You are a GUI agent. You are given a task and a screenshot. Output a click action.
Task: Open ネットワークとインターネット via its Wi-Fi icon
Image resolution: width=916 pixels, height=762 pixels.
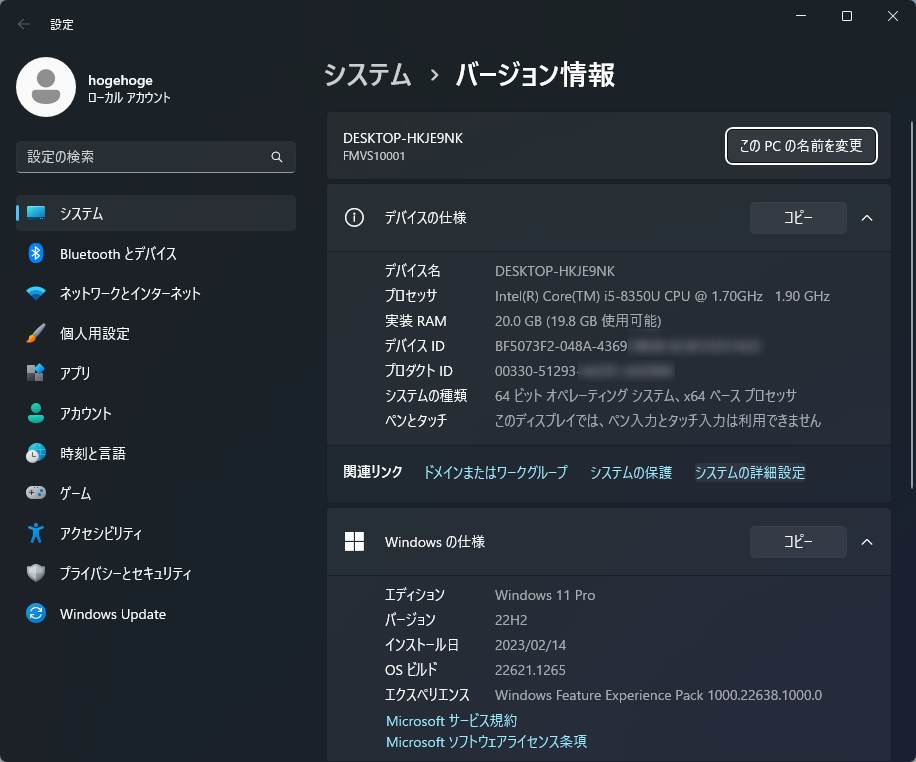[x=36, y=294]
